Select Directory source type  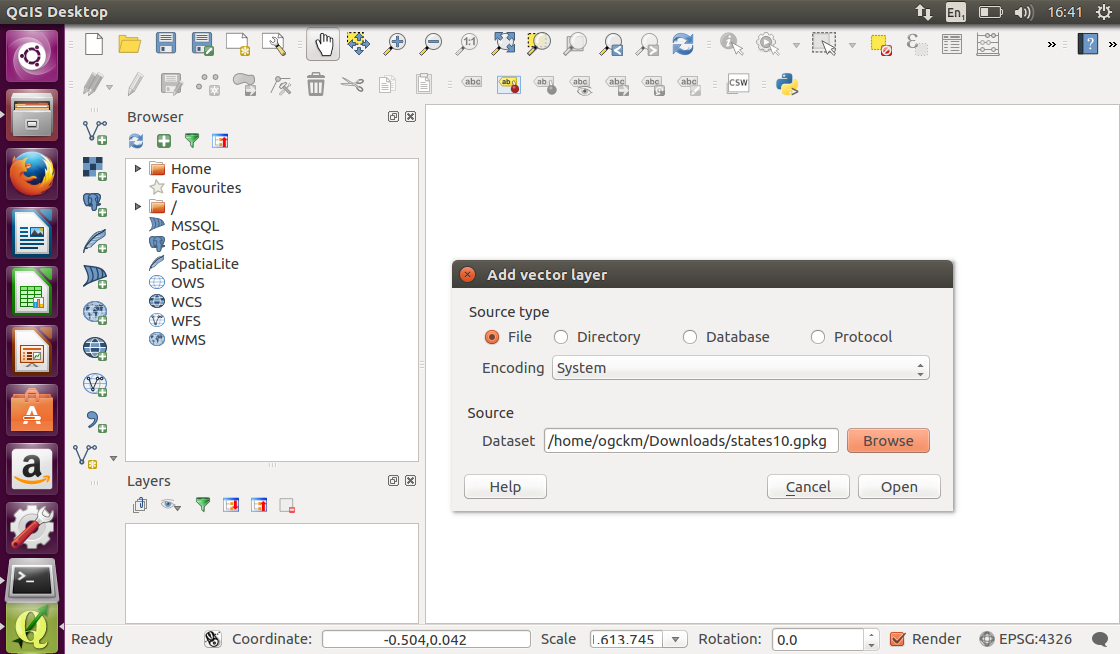coord(561,337)
